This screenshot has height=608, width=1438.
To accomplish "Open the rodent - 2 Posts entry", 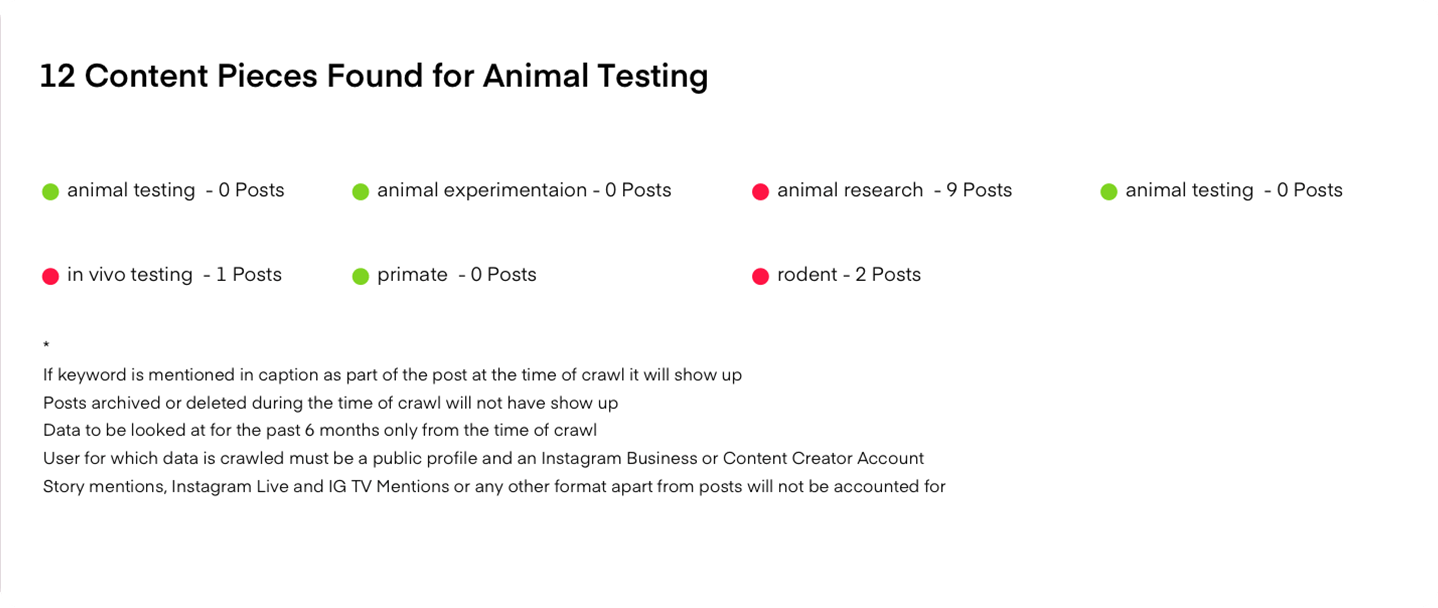I will [849, 274].
